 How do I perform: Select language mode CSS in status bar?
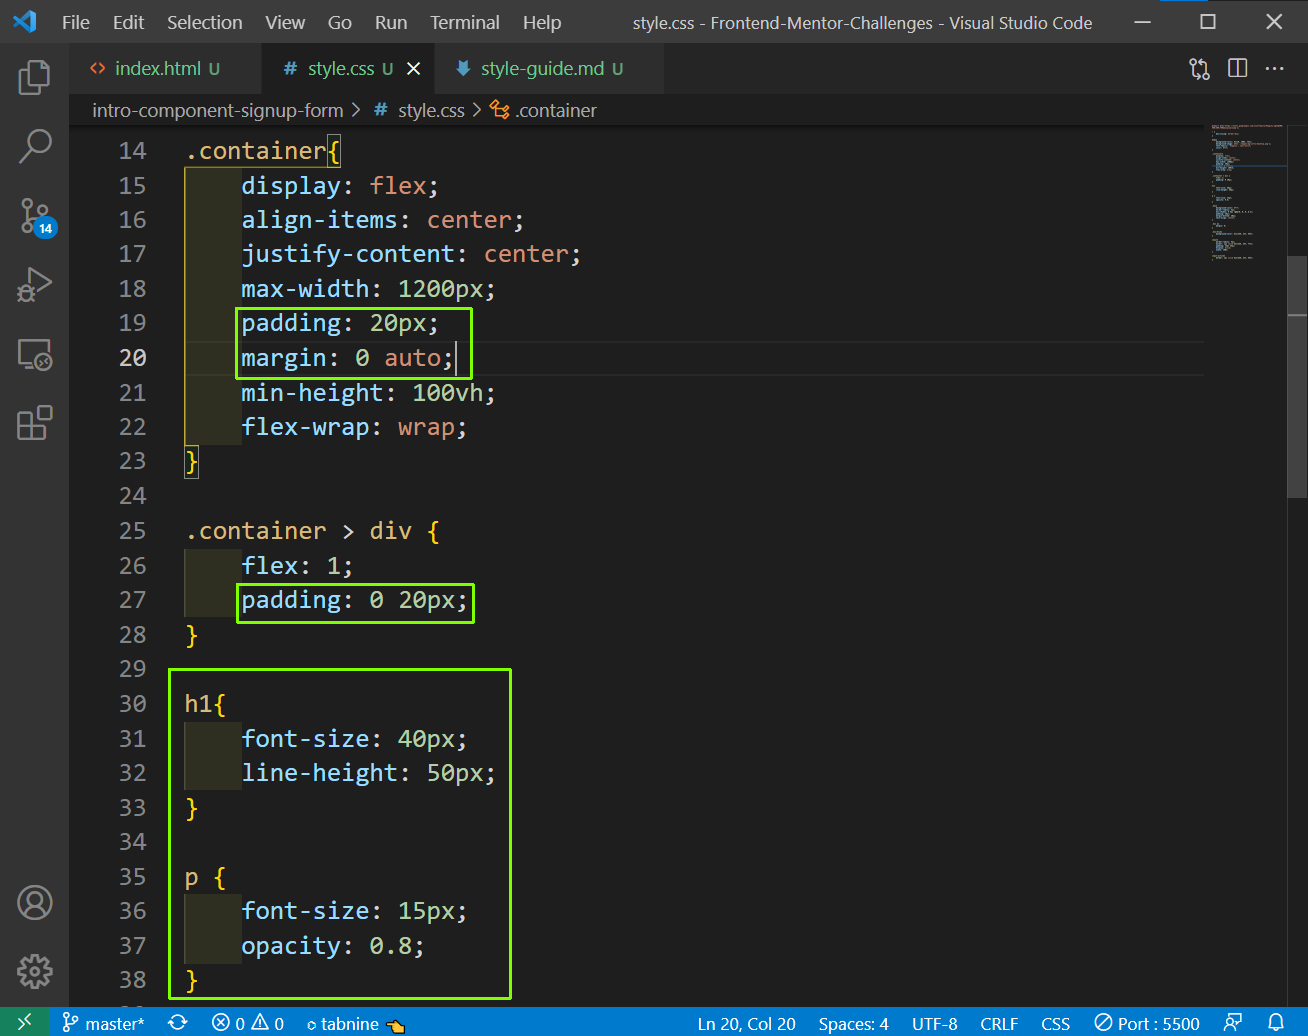(1055, 1023)
